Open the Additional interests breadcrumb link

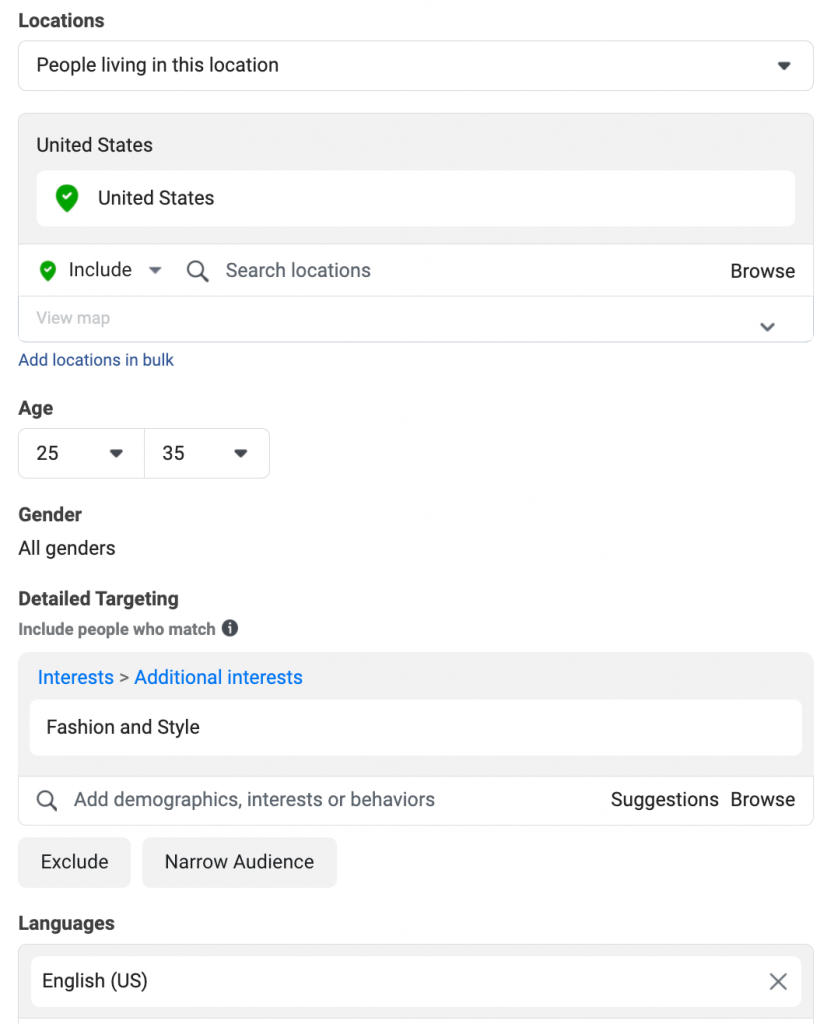click(218, 677)
